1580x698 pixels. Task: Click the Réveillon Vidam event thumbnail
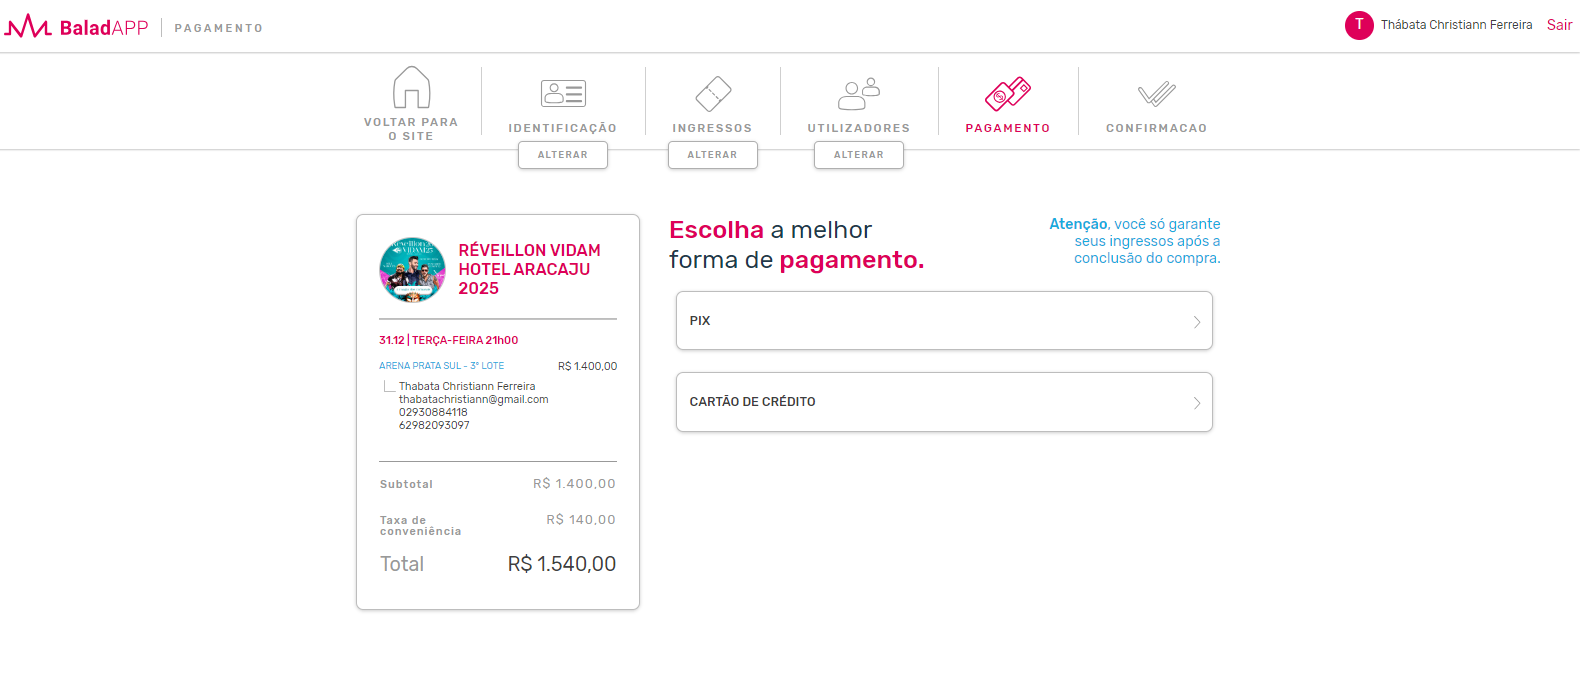(412, 270)
